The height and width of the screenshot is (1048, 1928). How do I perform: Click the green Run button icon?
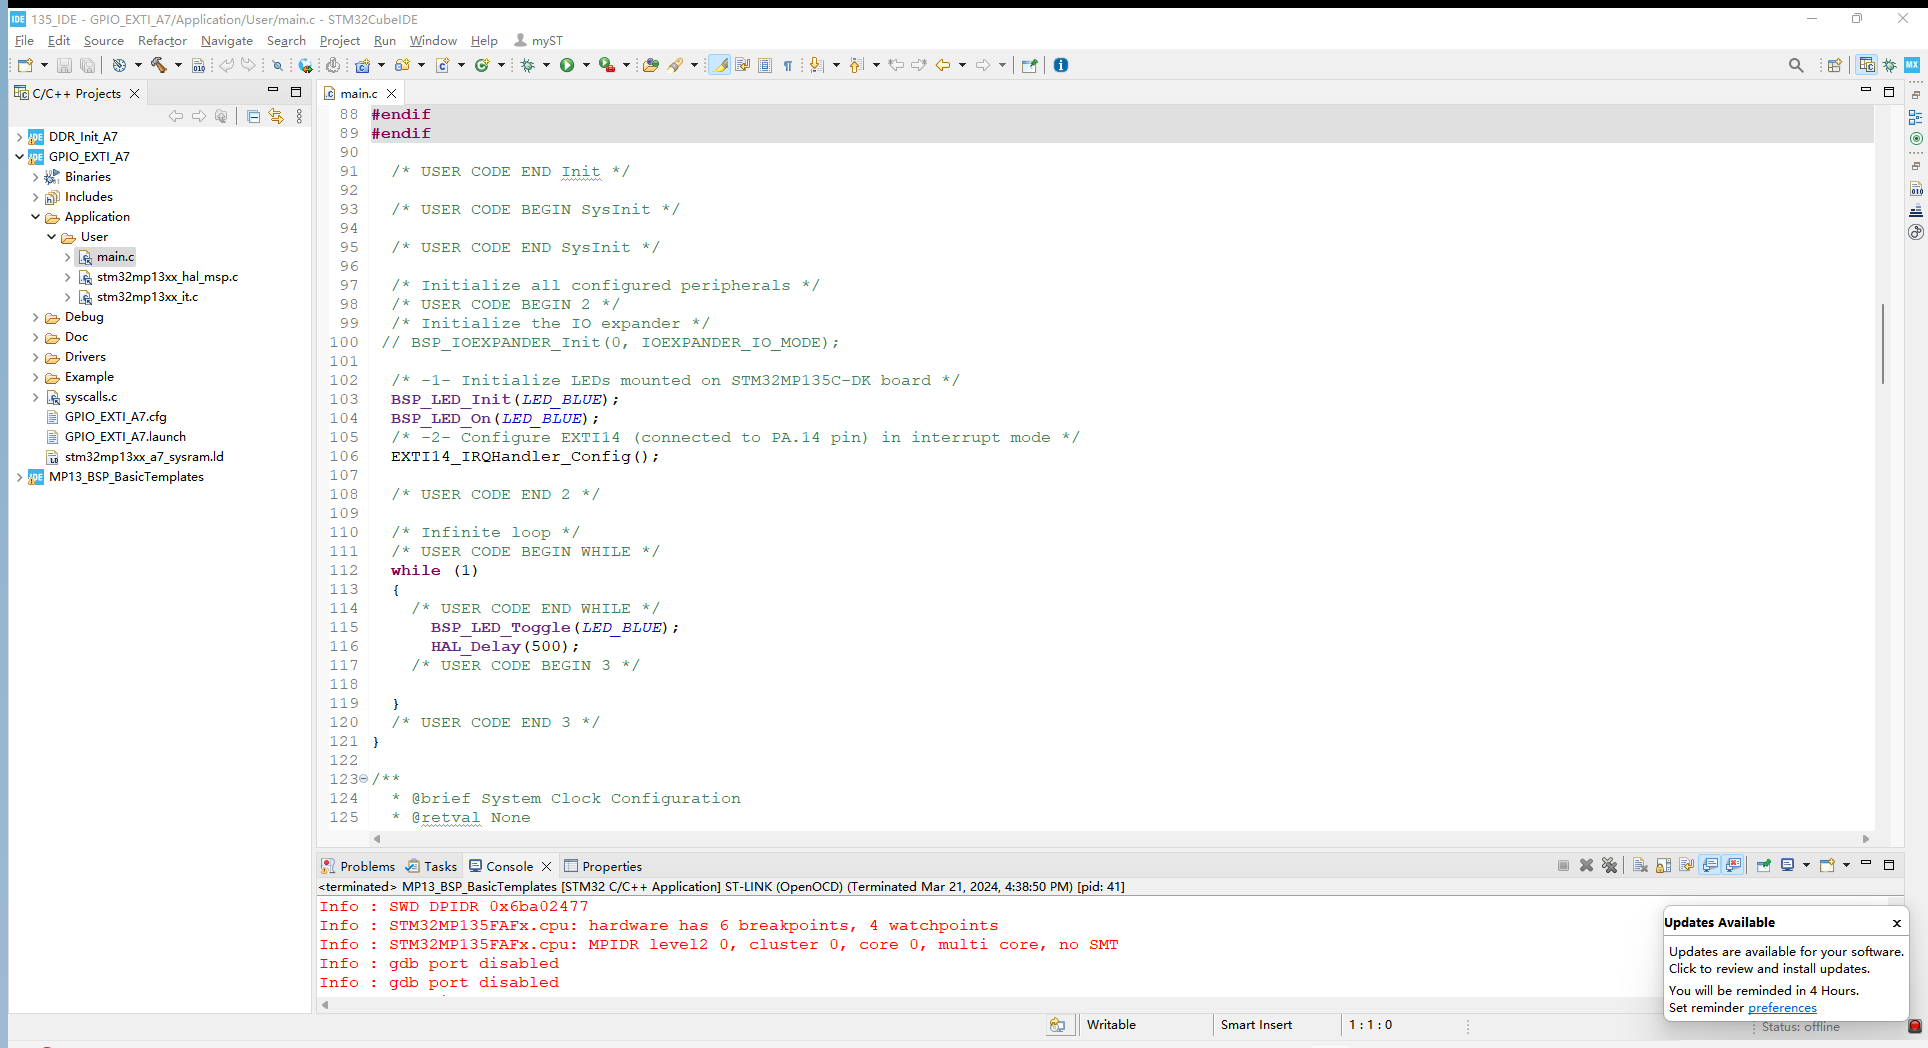click(567, 65)
